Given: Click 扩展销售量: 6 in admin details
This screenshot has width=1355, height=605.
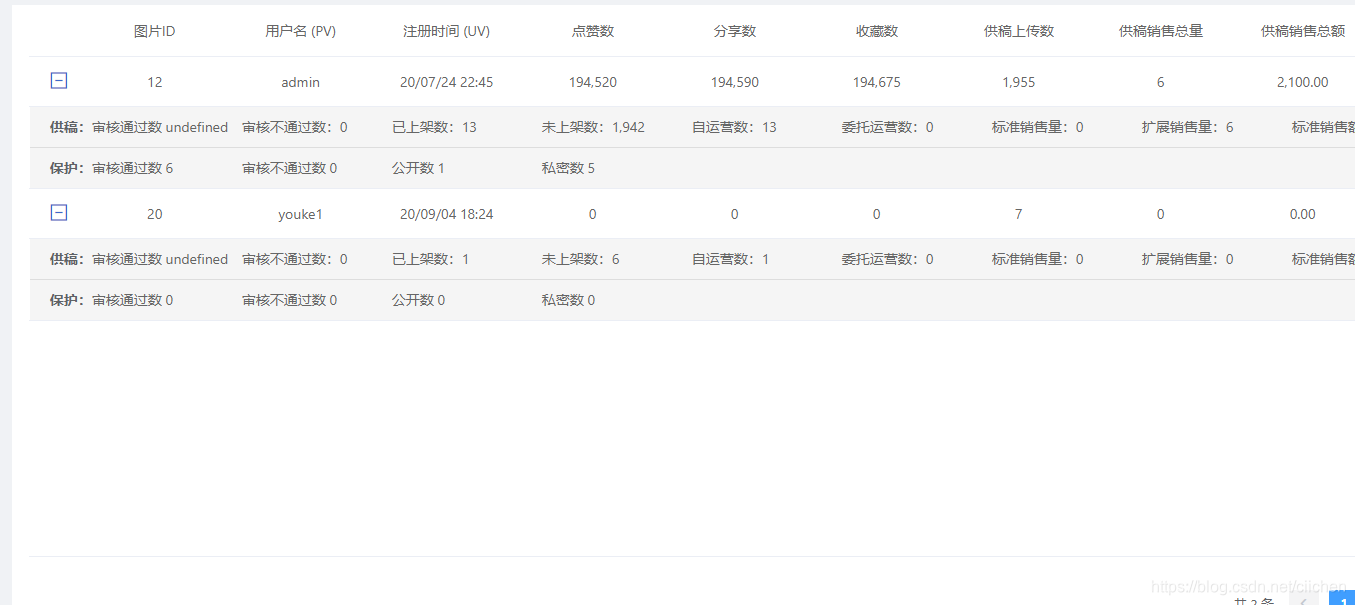Looking at the screenshot, I should (x=1188, y=127).
